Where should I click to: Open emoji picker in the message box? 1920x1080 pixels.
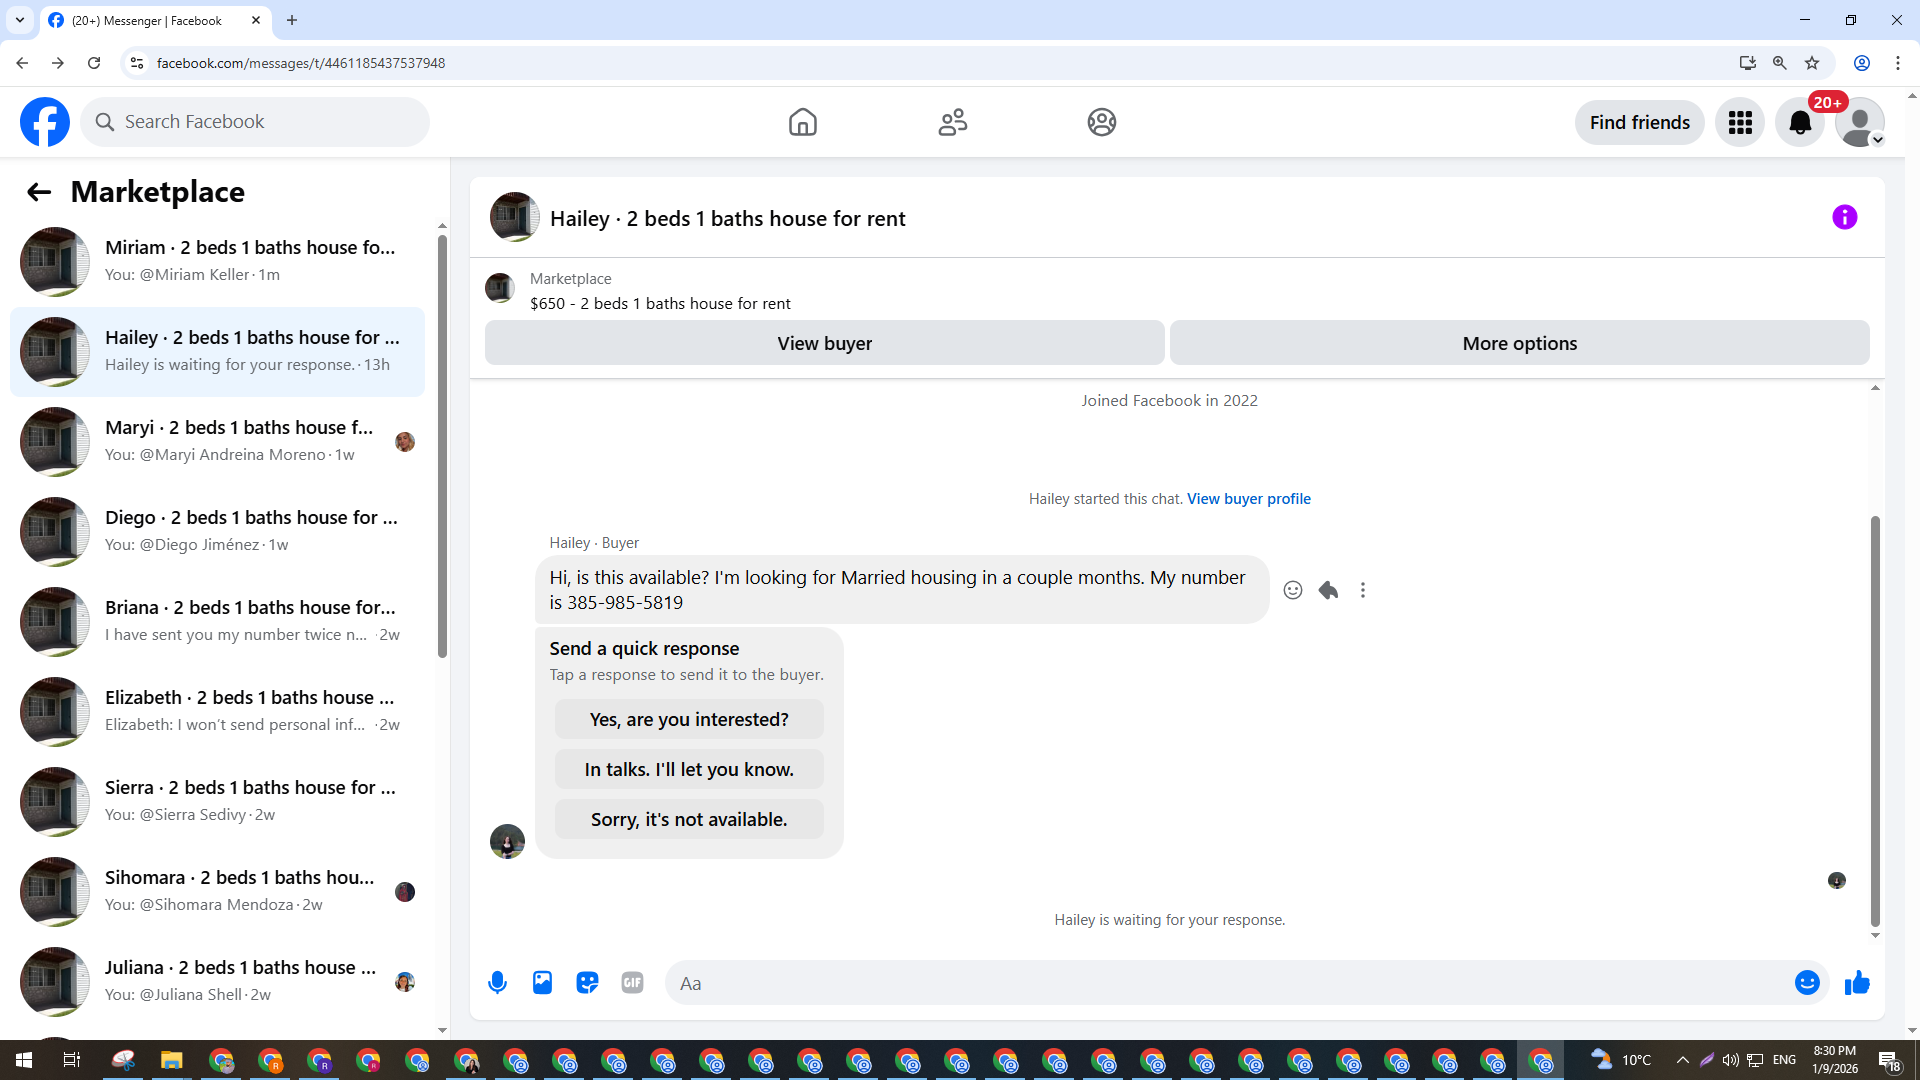[x=1806, y=983]
